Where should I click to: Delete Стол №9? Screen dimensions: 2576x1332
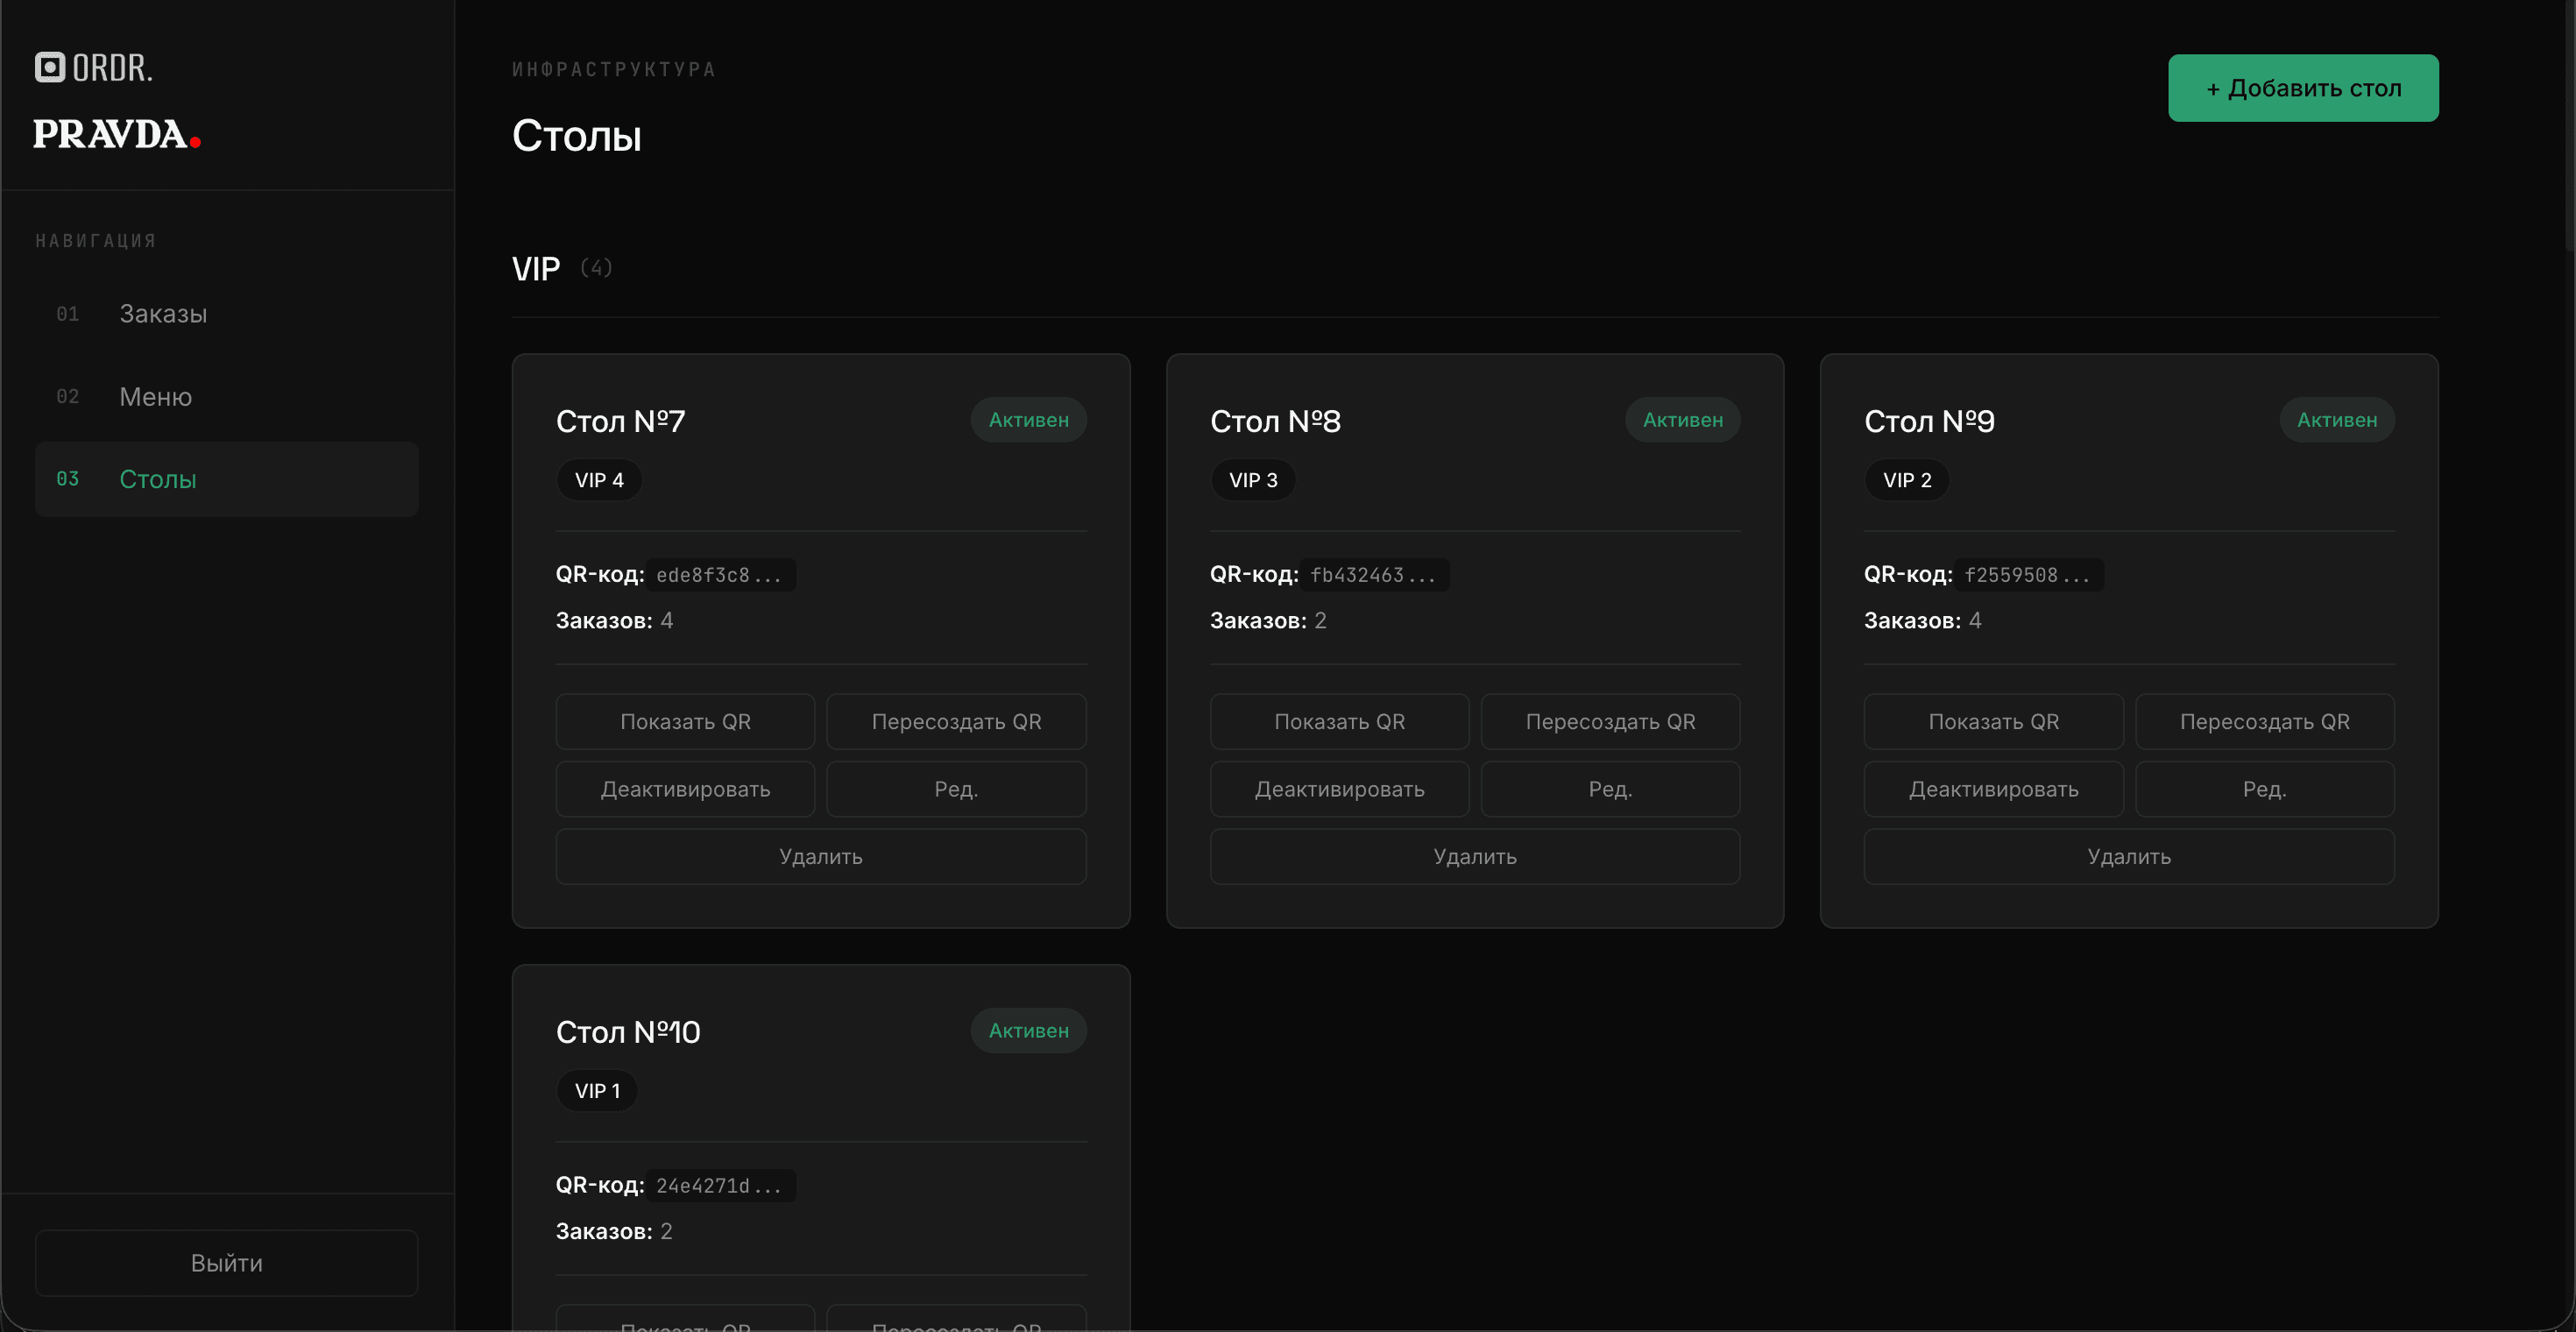point(2128,856)
